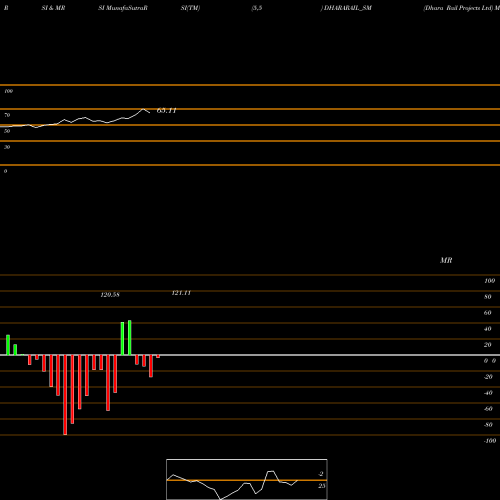Click the MR axis label -20
The height and width of the screenshot is (500, 500).
tap(488, 377)
